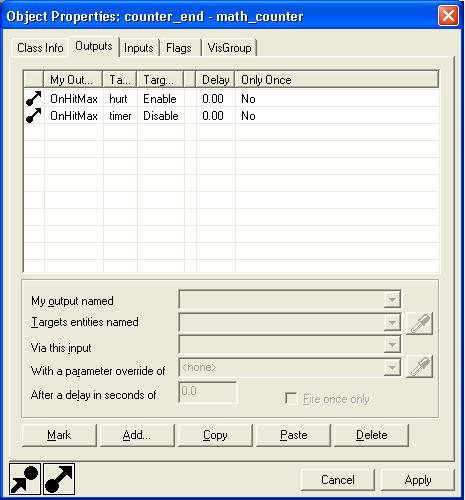Click the Apply button
This screenshot has width=465, height=500.
418,480
